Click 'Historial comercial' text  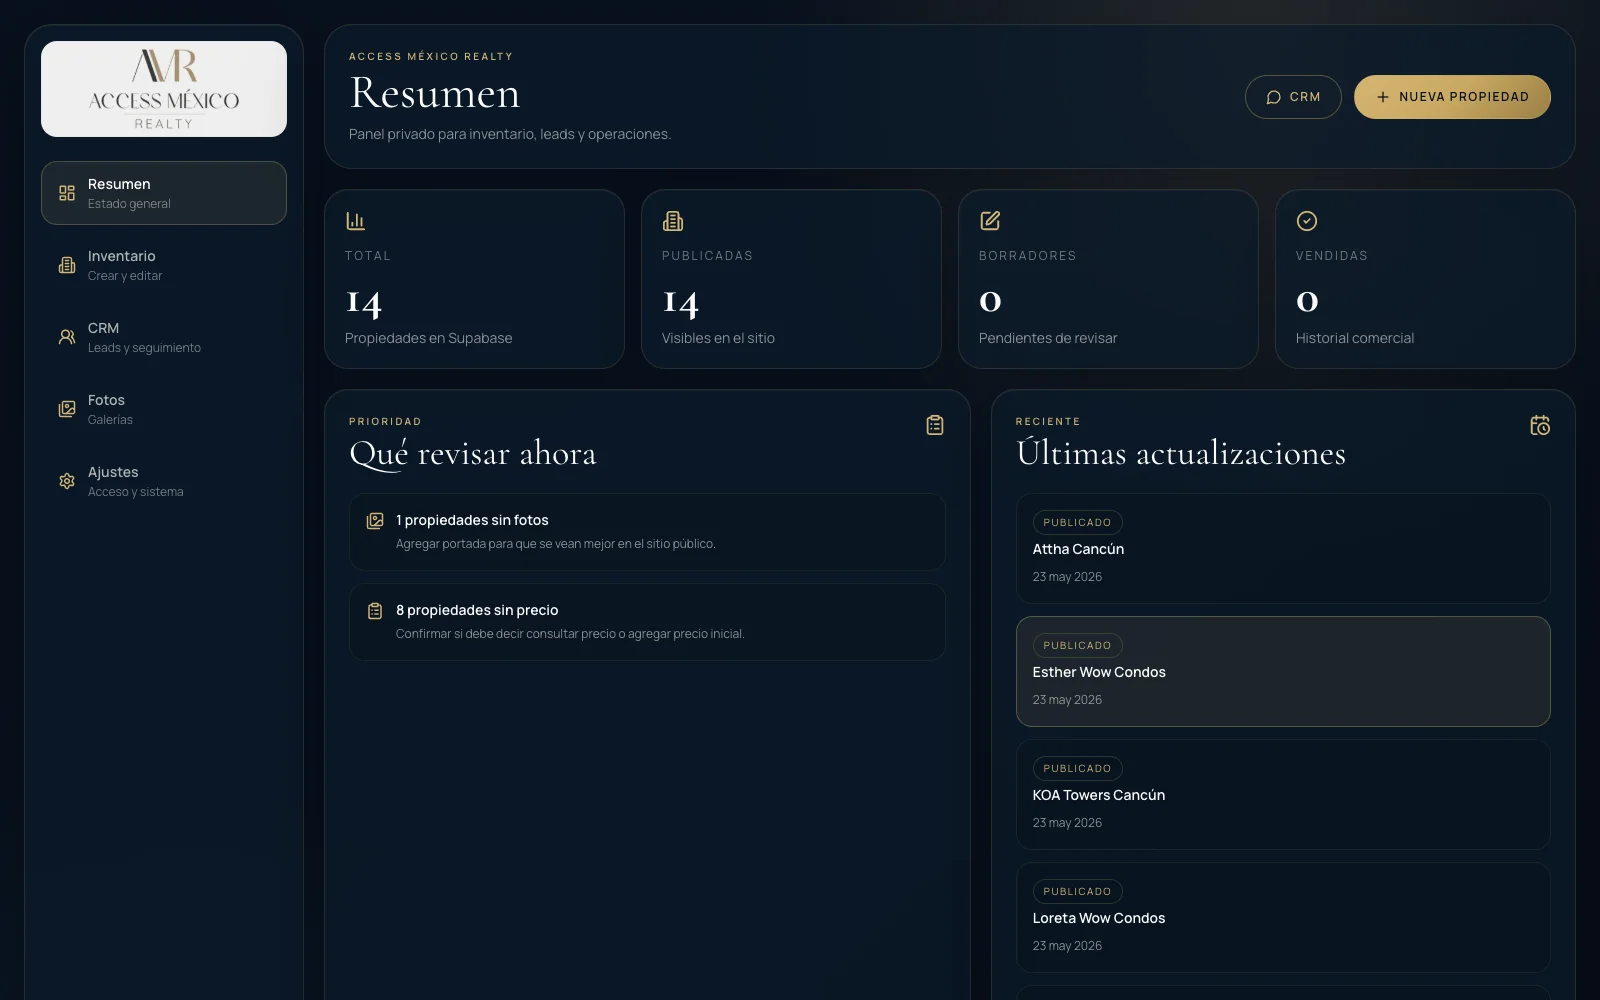[x=1355, y=338]
